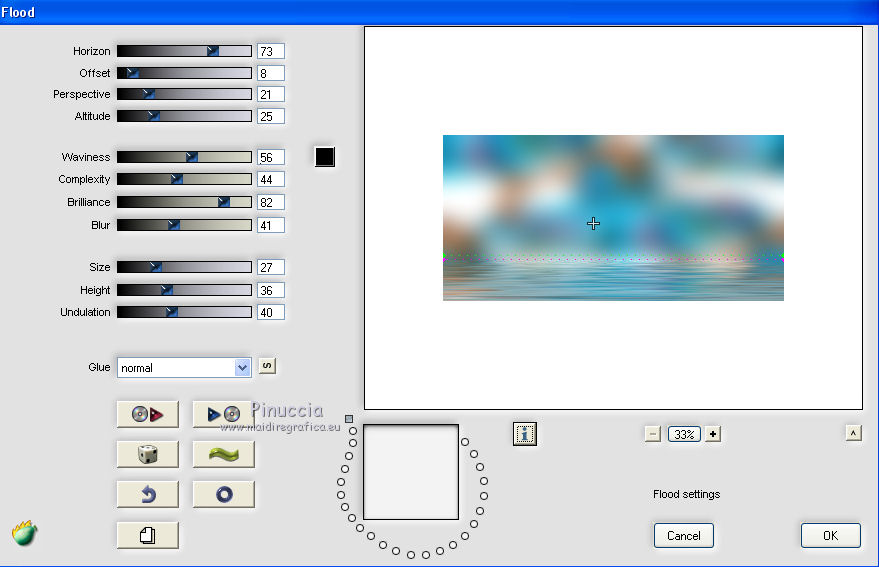The image size is (879, 567).
Task: Click the Brilliance slider
Action: (x=184, y=202)
